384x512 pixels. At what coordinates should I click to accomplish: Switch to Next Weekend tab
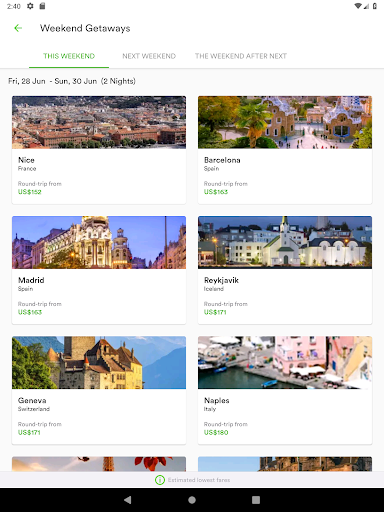(x=149, y=56)
